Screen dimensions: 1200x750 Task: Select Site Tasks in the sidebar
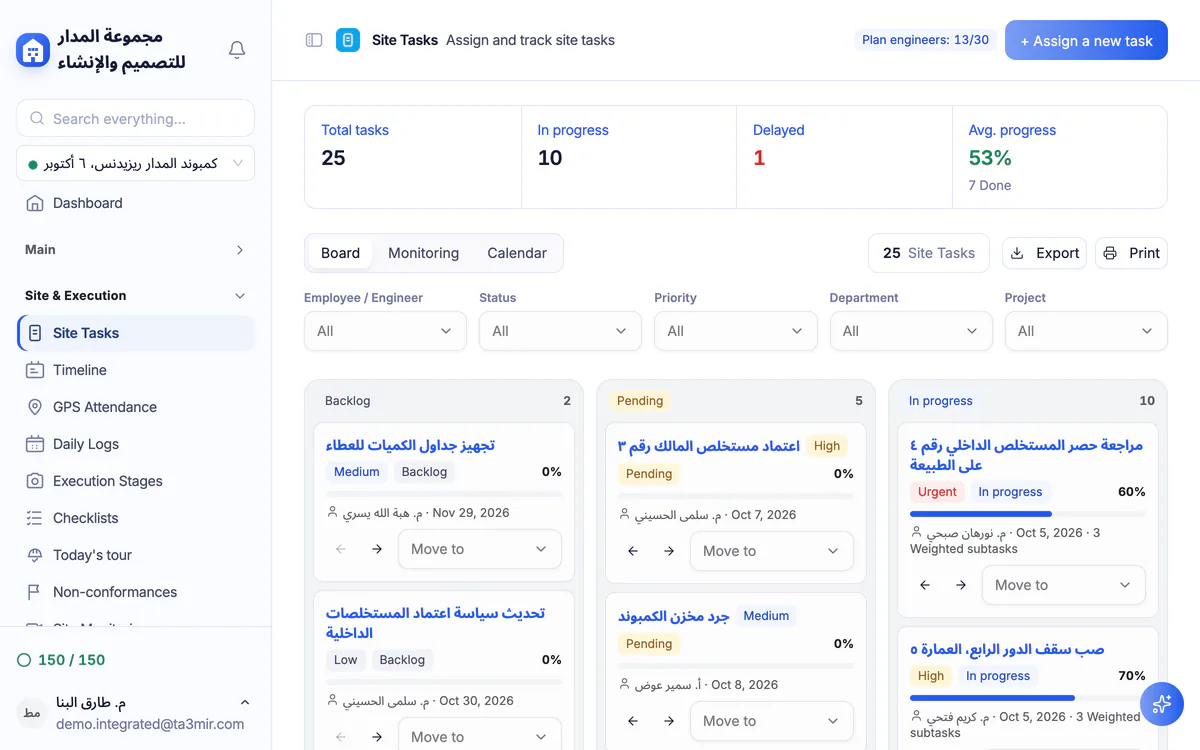pyautogui.click(x=135, y=333)
